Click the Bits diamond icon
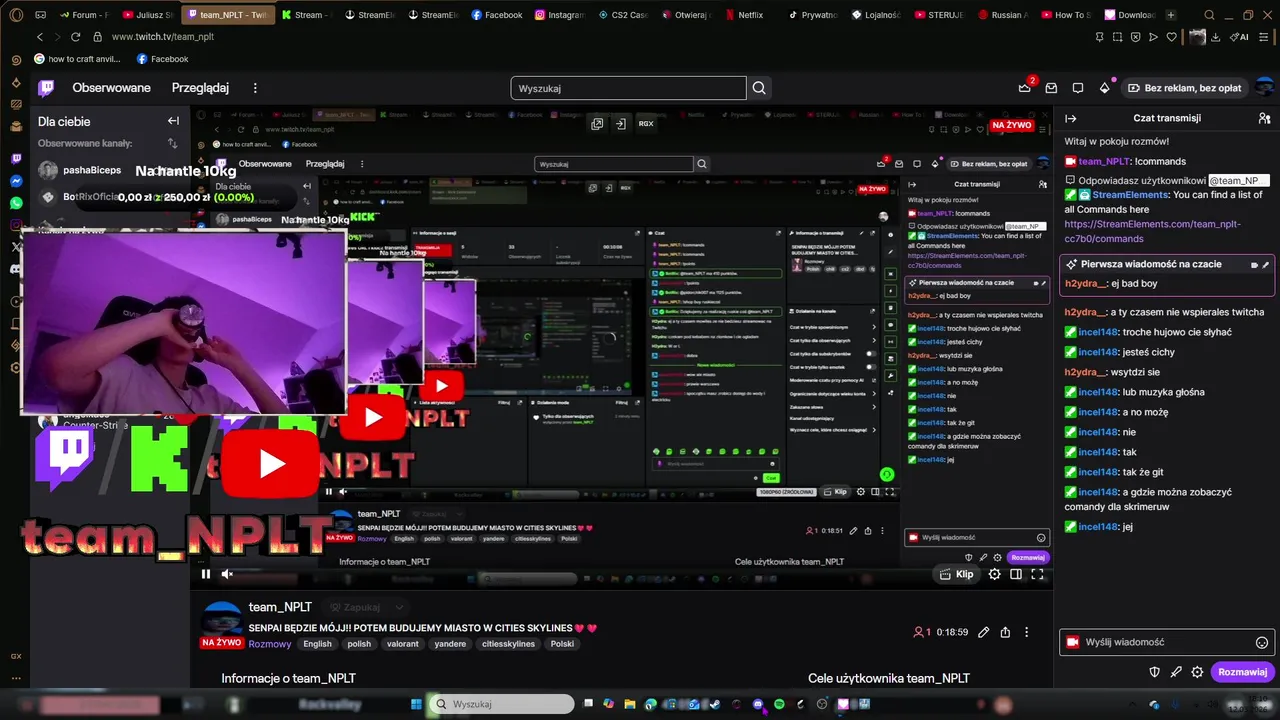1280x720 pixels. (x=1104, y=88)
